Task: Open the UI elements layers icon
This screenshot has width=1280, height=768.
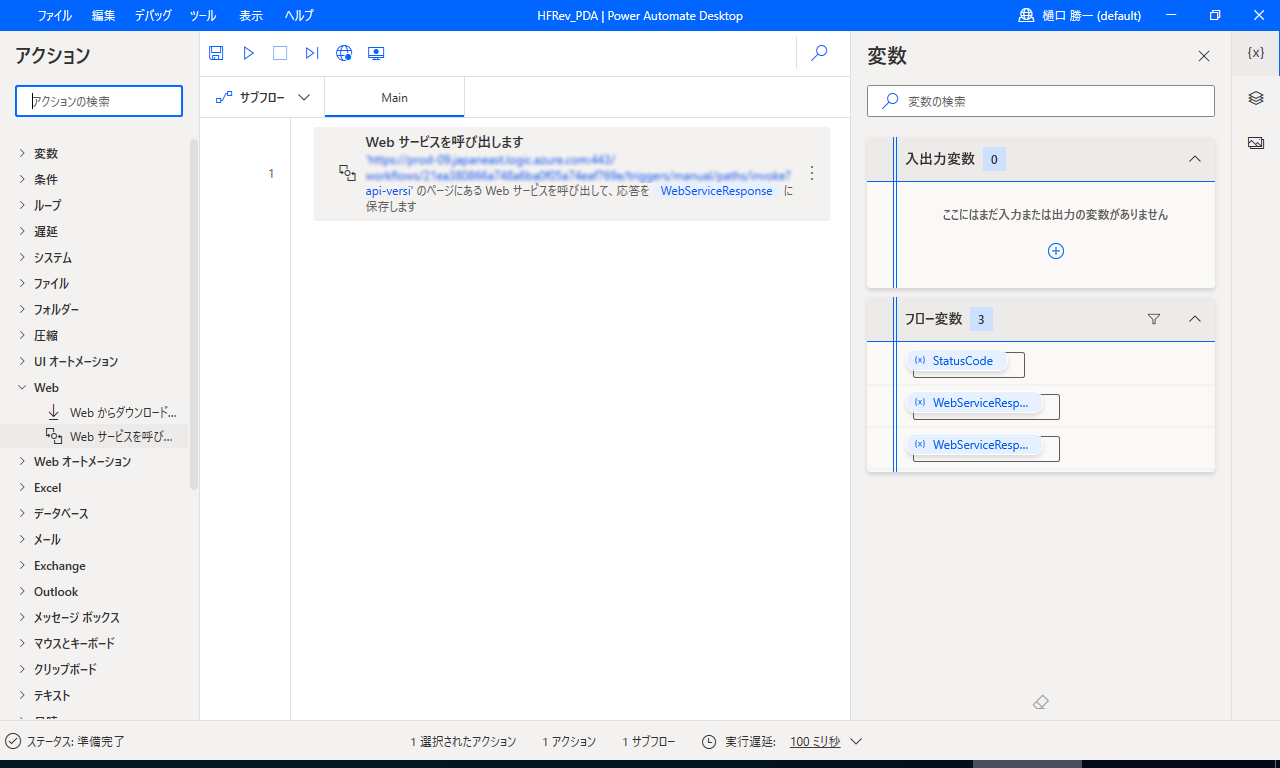Action: pos(1256,98)
